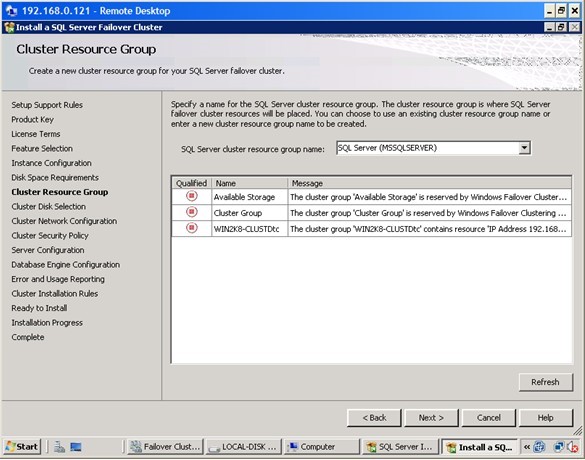
Task: Select the Available Storage name cell
Action: point(250,197)
